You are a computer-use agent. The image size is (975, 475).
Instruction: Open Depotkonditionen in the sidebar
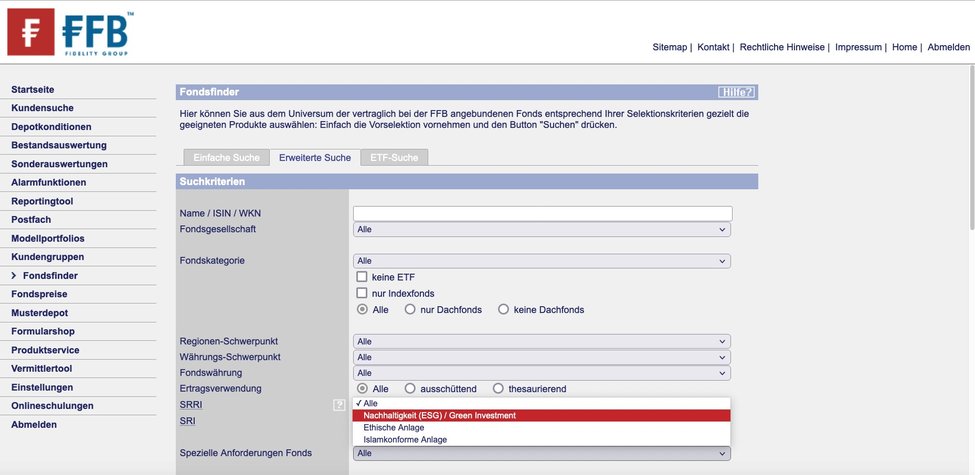pyautogui.click(x=51, y=127)
